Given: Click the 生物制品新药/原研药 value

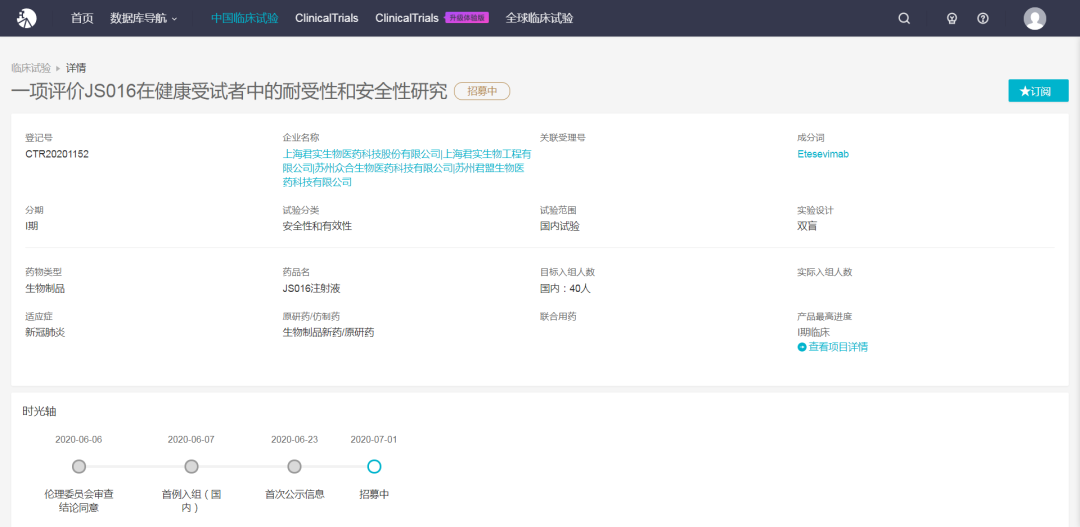Looking at the screenshot, I should coord(329,333).
